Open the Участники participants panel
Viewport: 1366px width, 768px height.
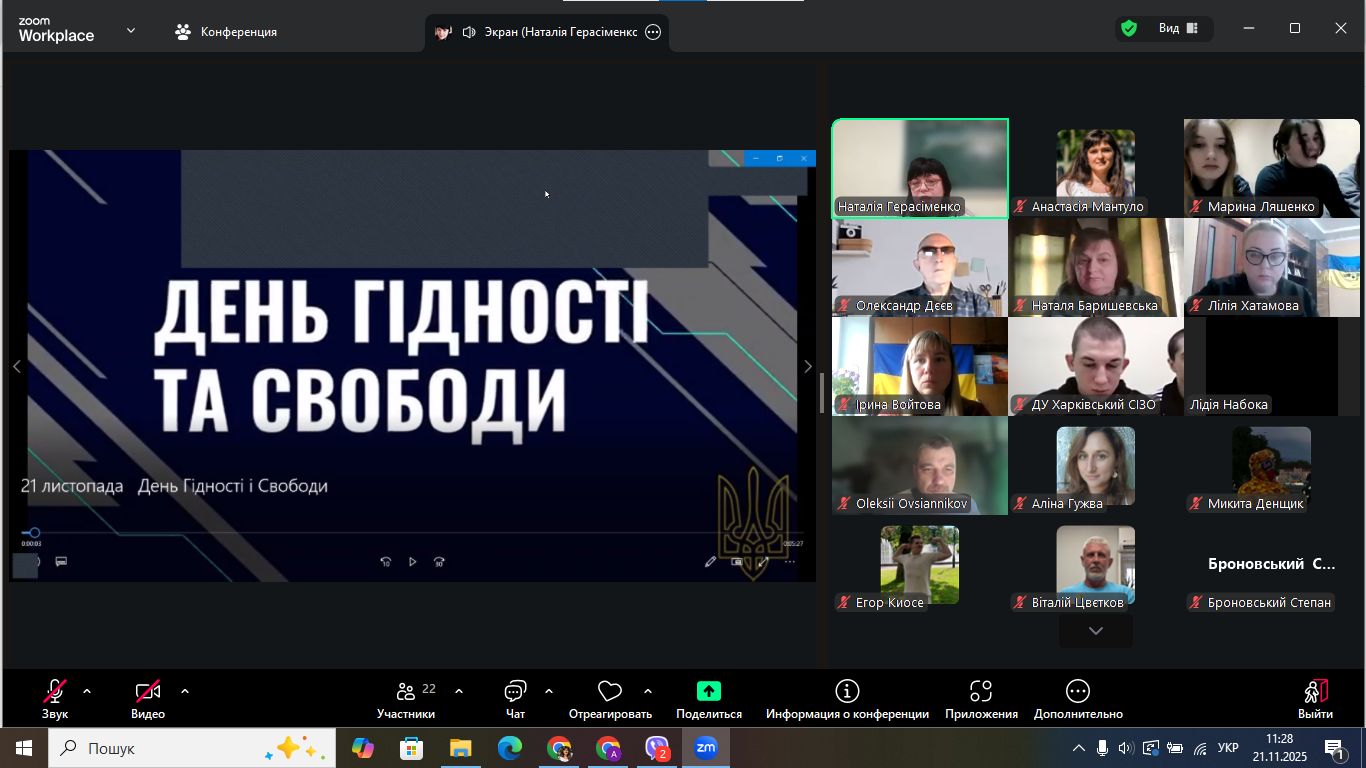406,698
